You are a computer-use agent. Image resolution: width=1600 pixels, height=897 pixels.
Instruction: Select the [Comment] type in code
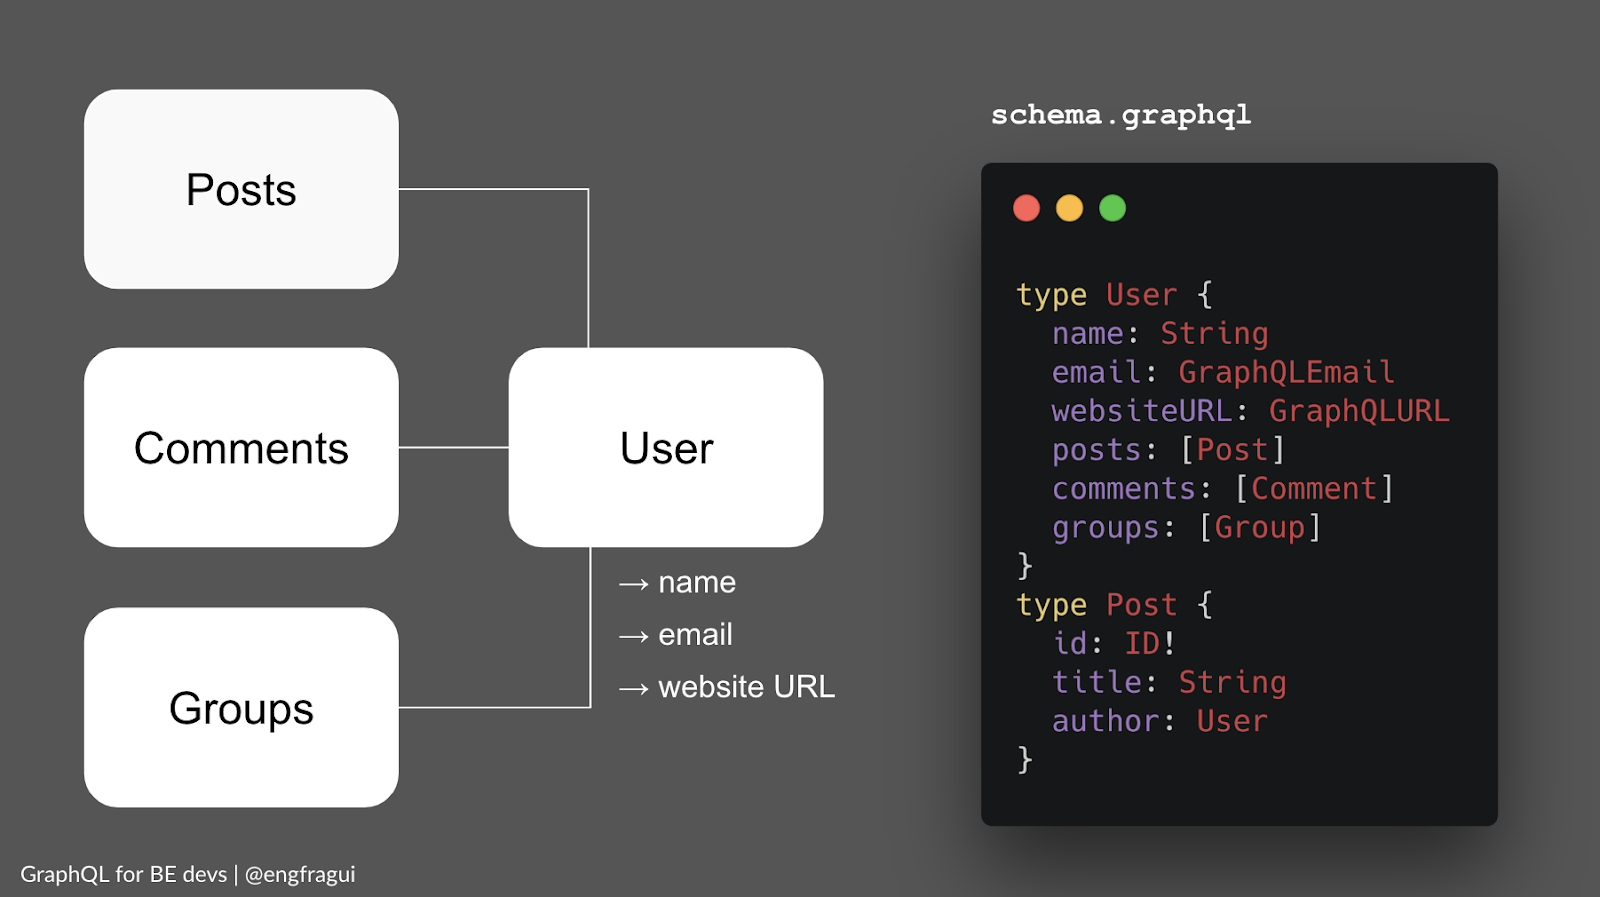click(x=1313, y=489)
